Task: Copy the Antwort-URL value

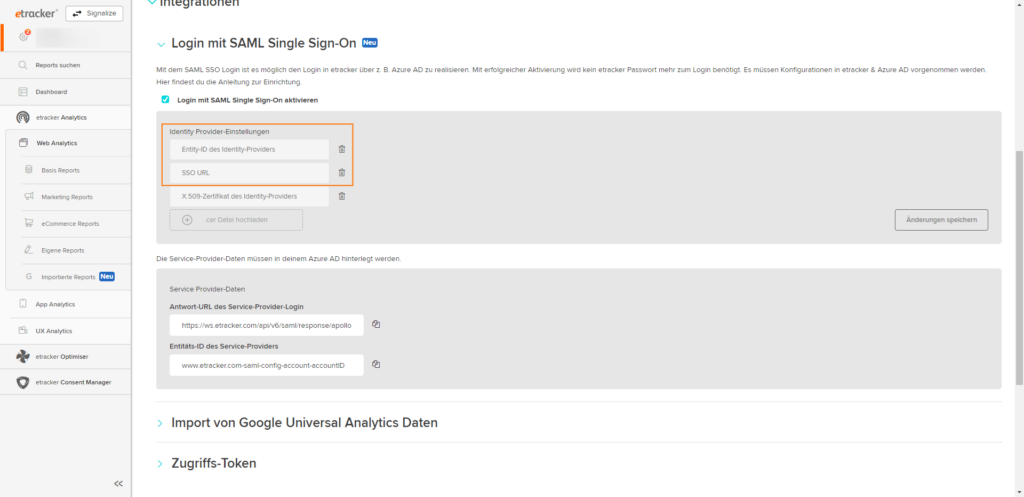Action: click(376, 324)
